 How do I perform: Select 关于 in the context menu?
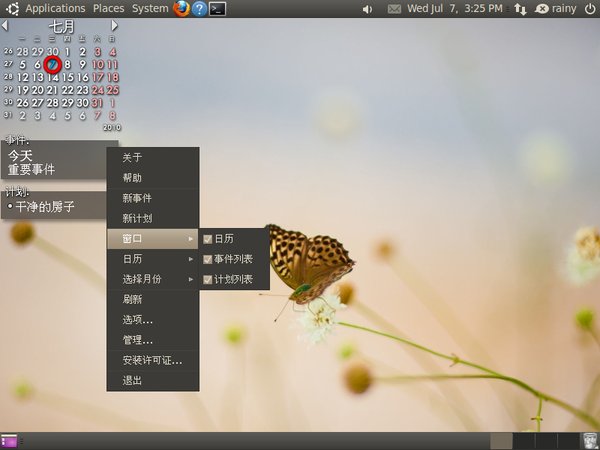coord(153,158)
